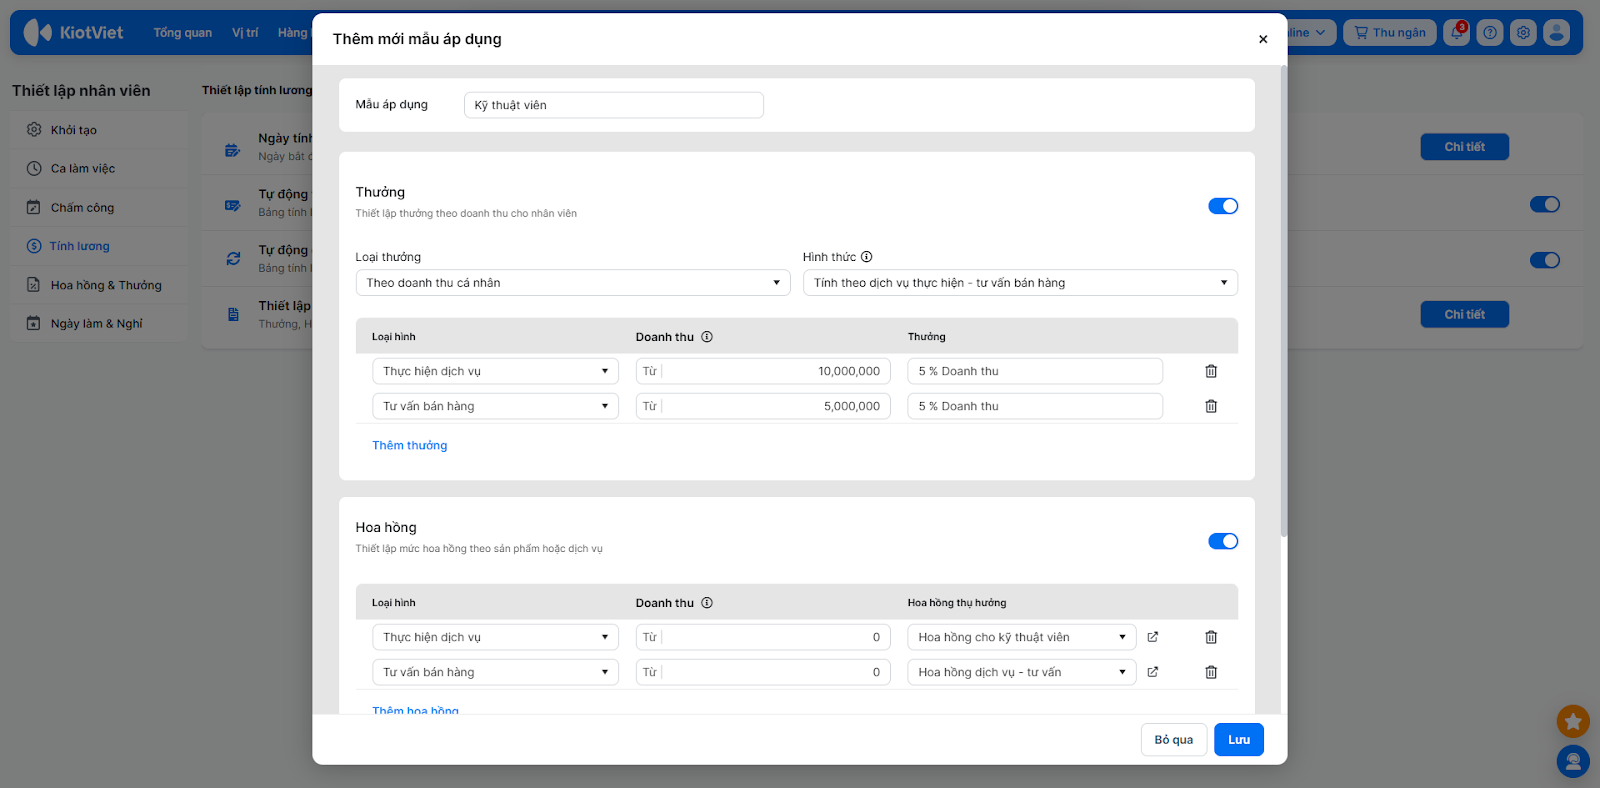
Task: Delete the 'Thực hiện dịch vụ' commission row
Action: pyautogui.click(x=1211, y=637)
